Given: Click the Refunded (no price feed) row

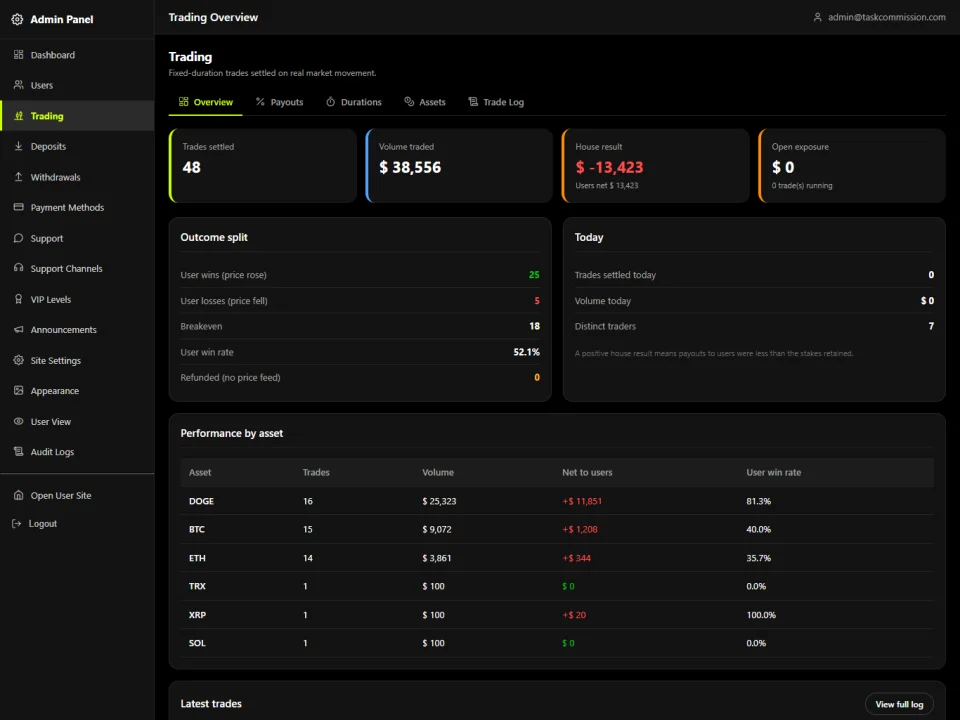Looking at the screenshot, I should [360, 378].
